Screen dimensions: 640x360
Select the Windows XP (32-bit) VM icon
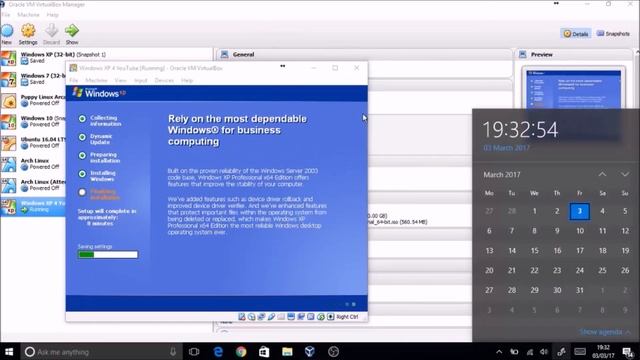point(9,58)
